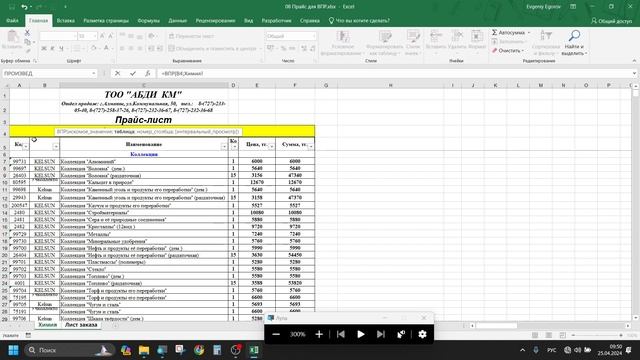Open the Формулы tab
This screenshot has width=640, height=360.
[149, 20]
